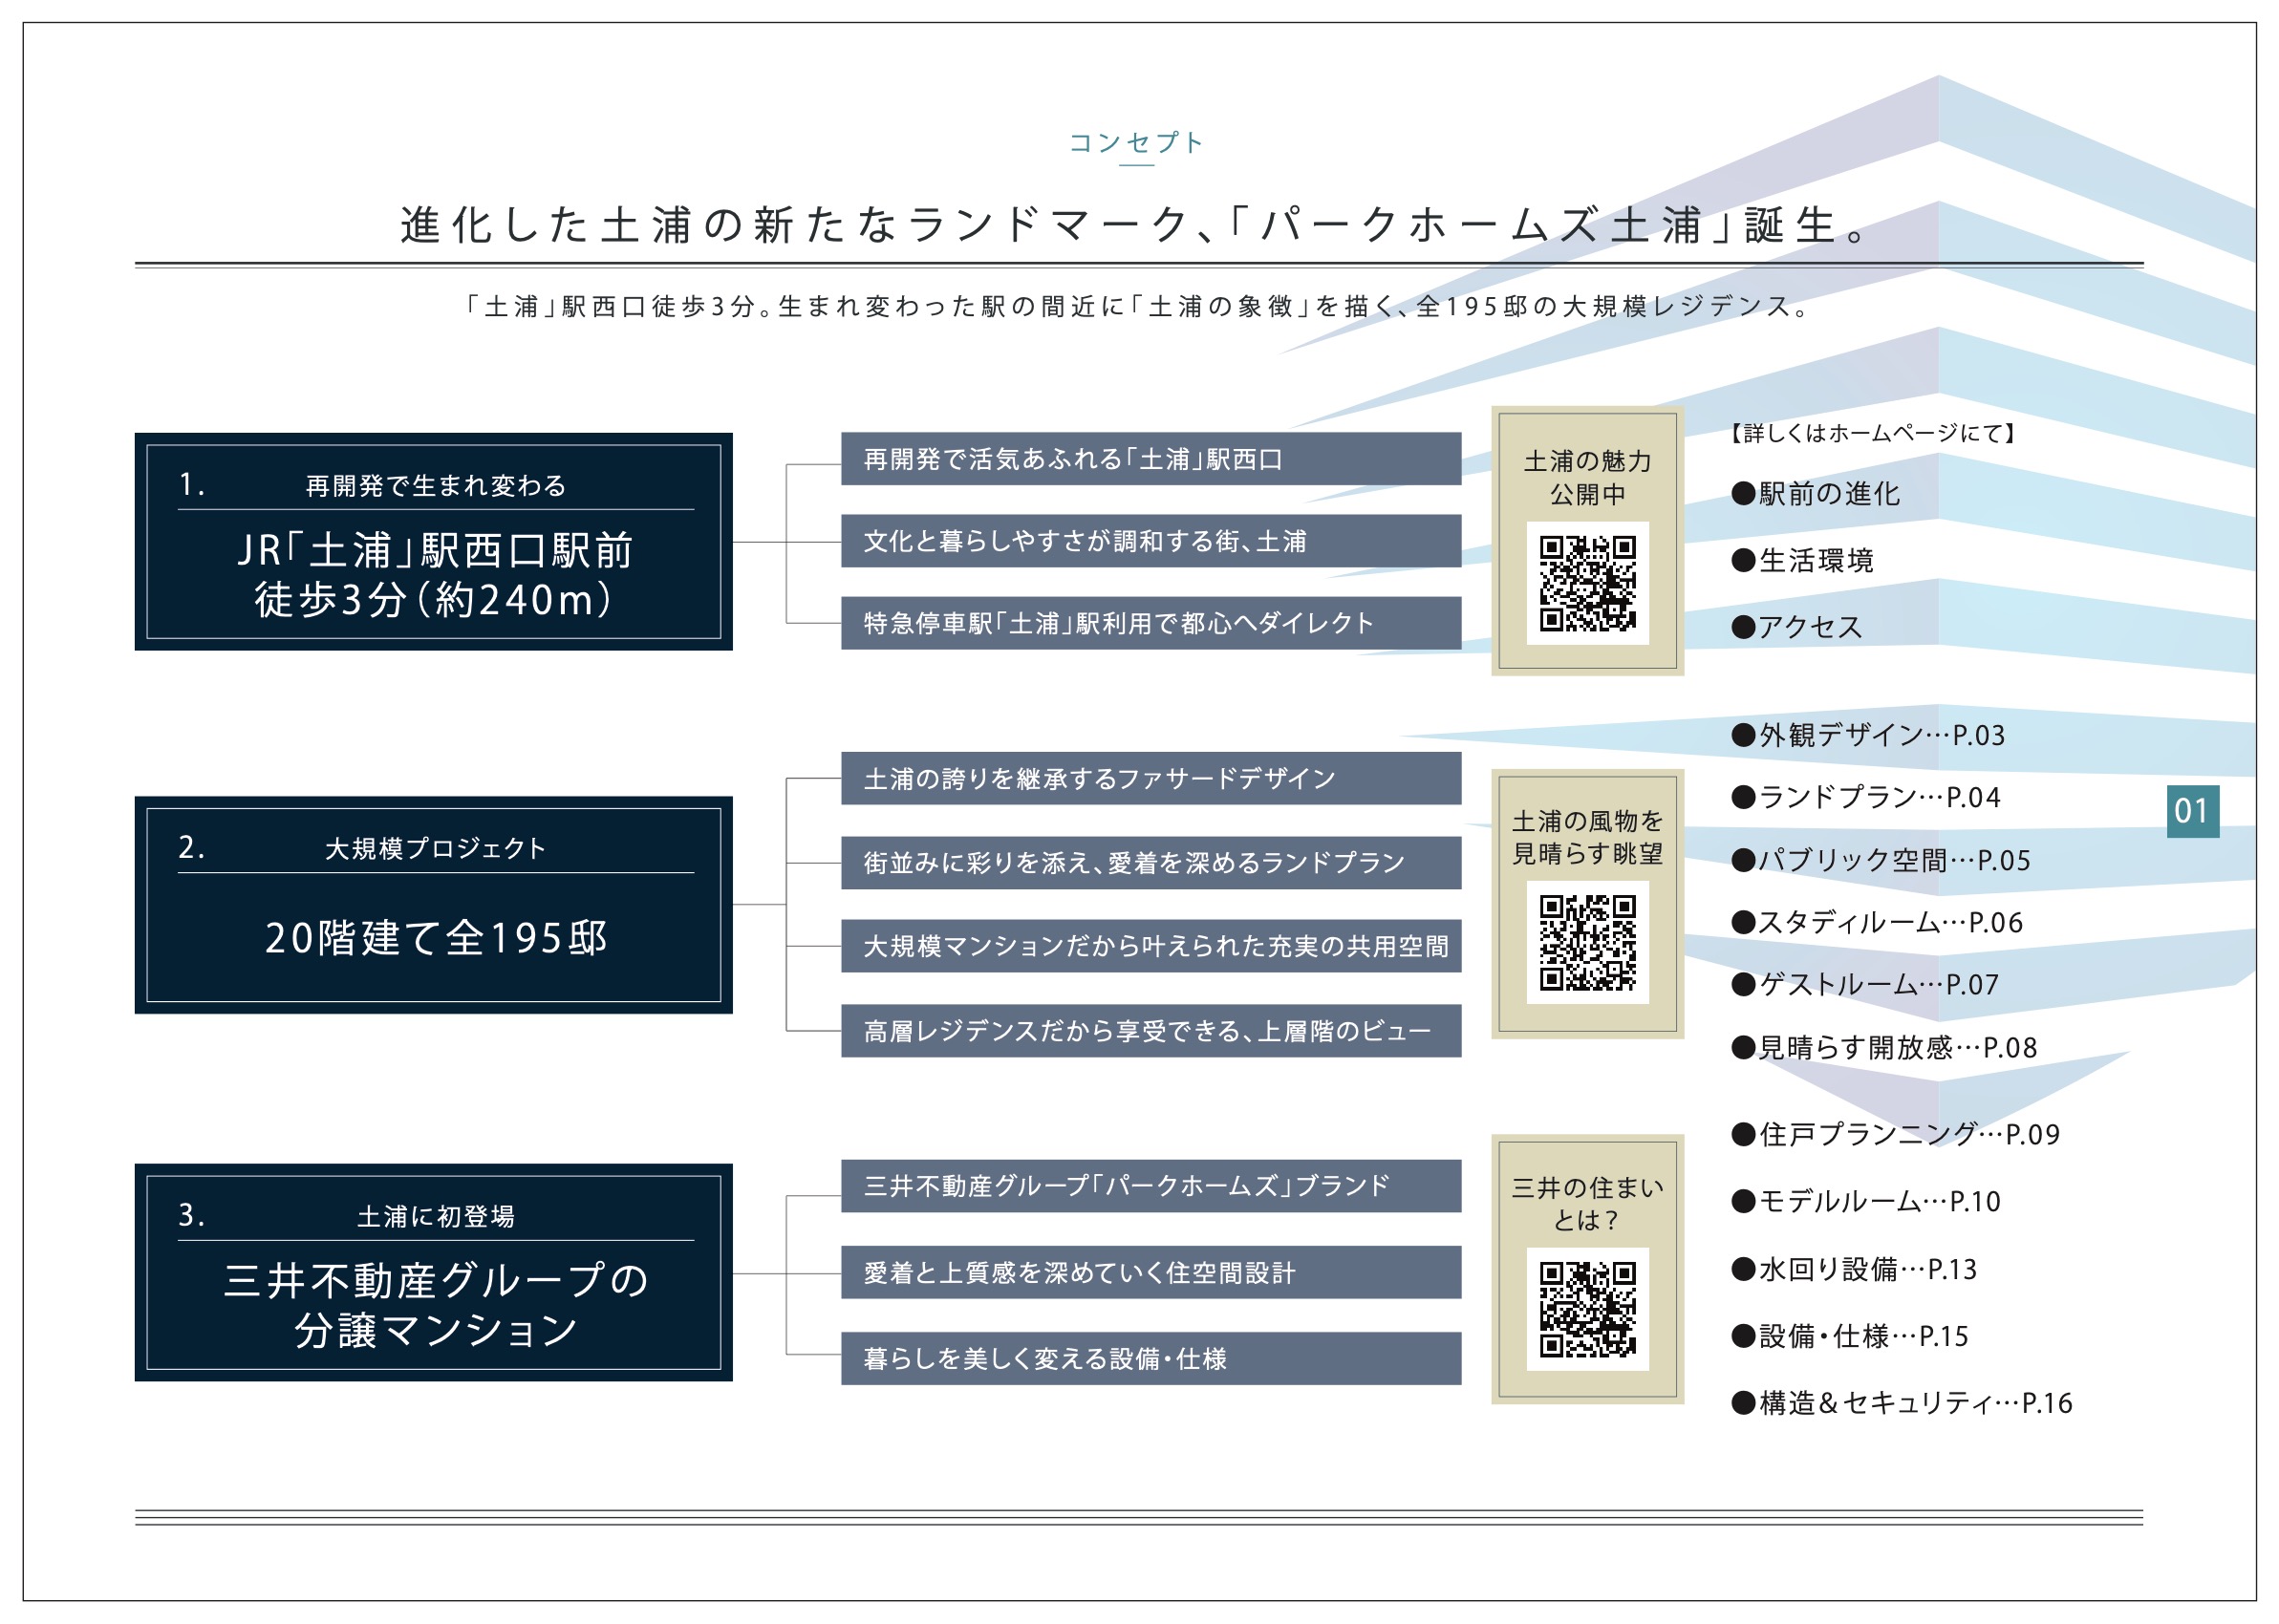The width and height of the screenshot is (2279, 1624).
Task: Click the コンセプト heading label
Action: (1136, 142)
